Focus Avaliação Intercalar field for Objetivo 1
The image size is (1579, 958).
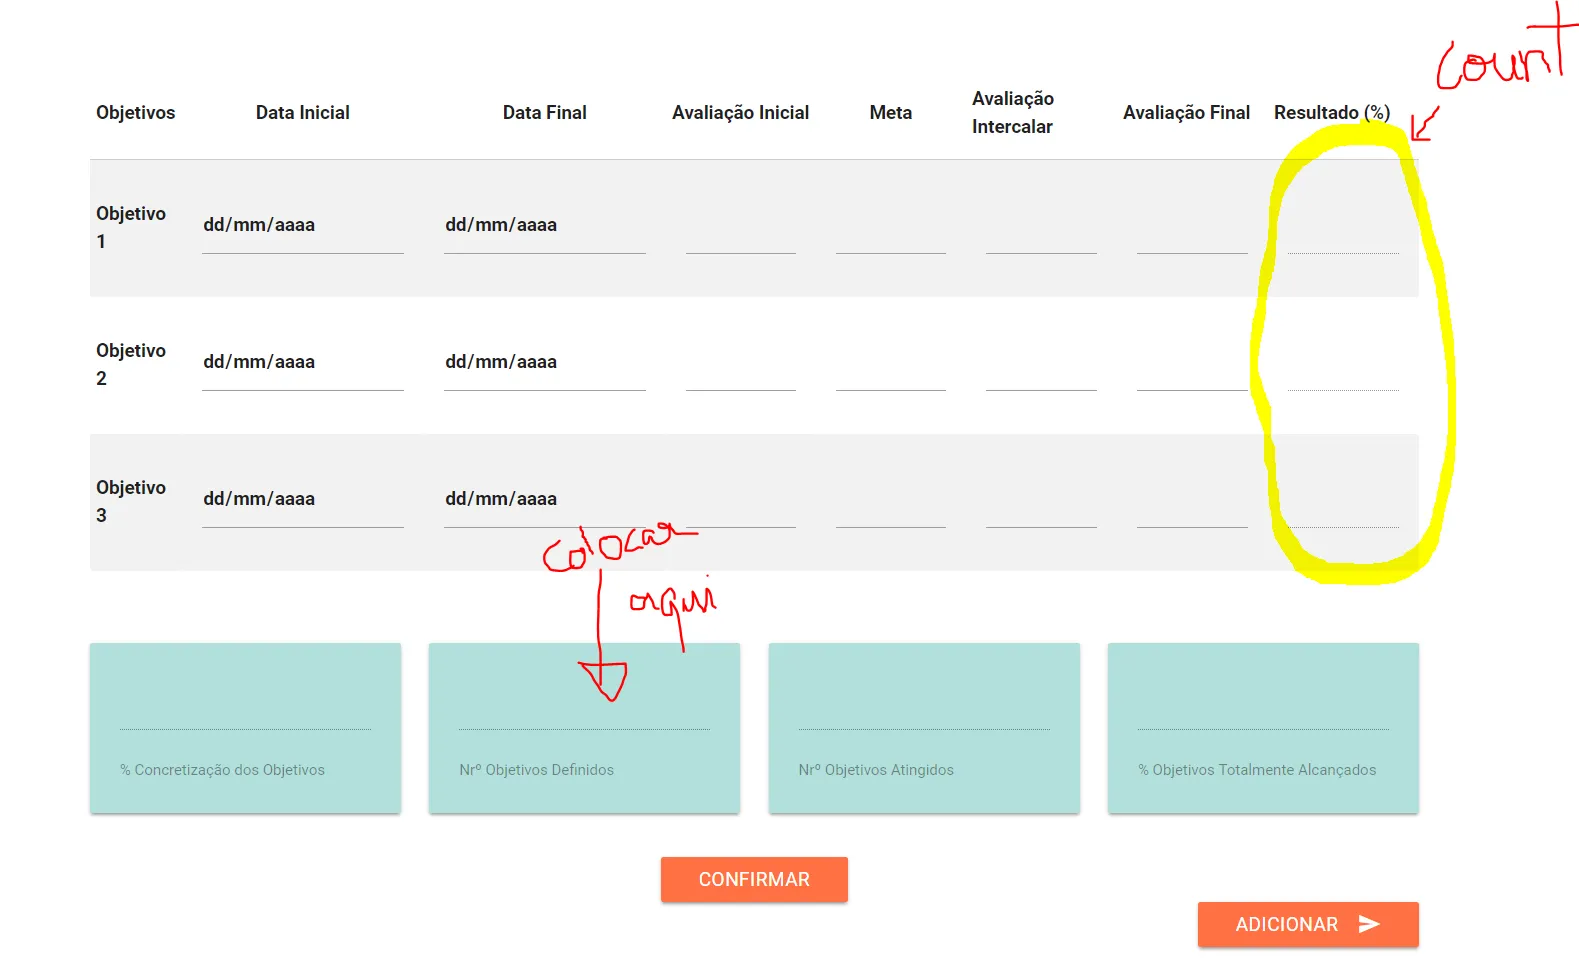[1041, 226]
